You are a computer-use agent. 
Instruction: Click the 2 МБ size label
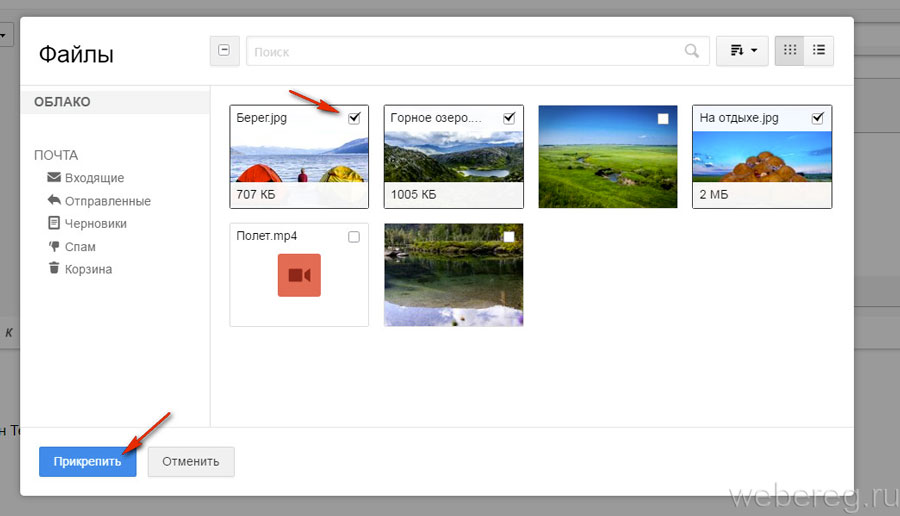tap(713, 195)
